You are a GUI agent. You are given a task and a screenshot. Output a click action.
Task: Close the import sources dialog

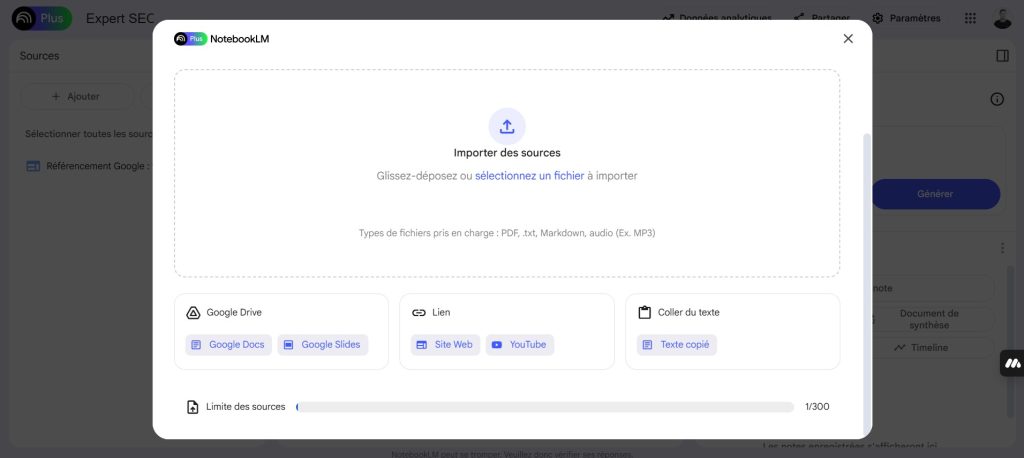[x=848, y=39]
